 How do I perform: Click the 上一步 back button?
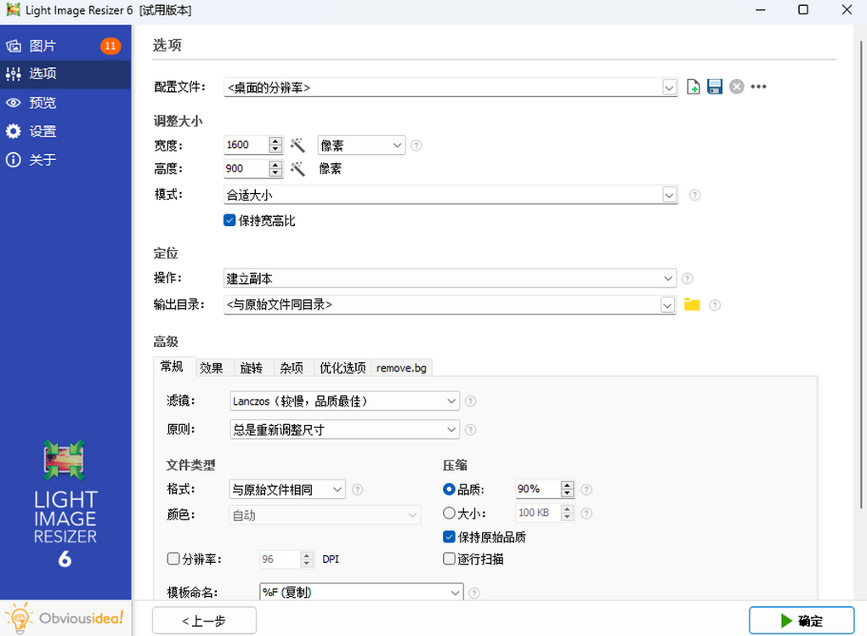(x=204, y=621)
